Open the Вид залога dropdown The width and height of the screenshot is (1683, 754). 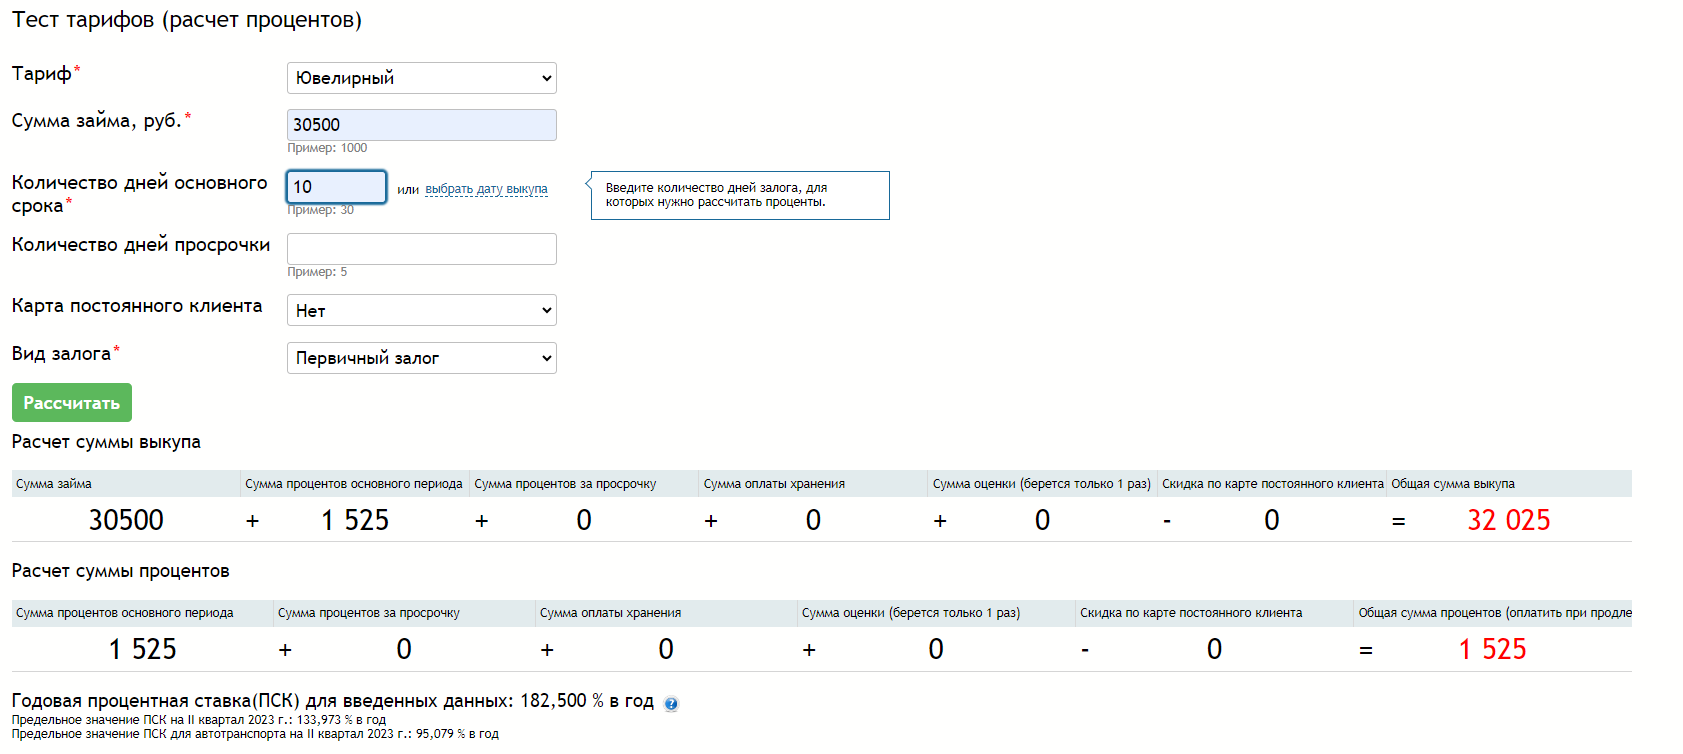click(x=421, y=358)
